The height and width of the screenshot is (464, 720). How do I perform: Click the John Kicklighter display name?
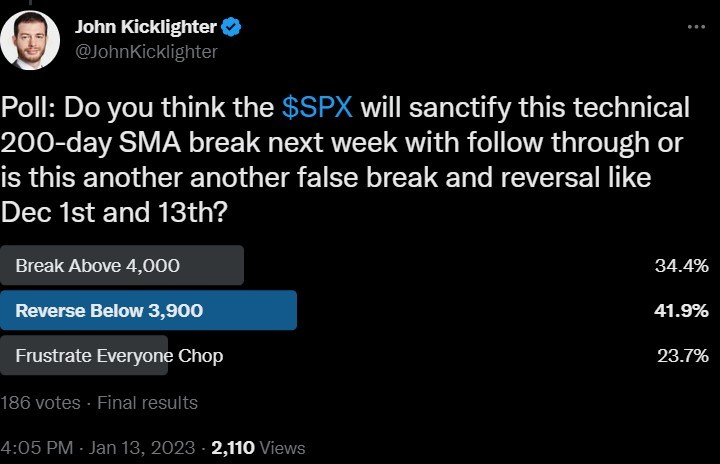[x=146, y=27]
